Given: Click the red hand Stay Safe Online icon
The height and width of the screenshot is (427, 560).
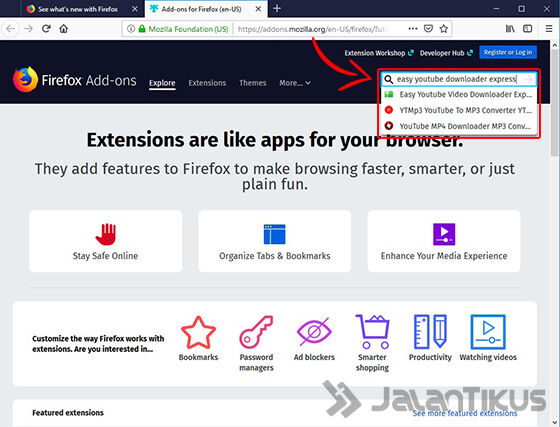Looking at the screenshot, I should pyautogui.click(x=106, y=234).
